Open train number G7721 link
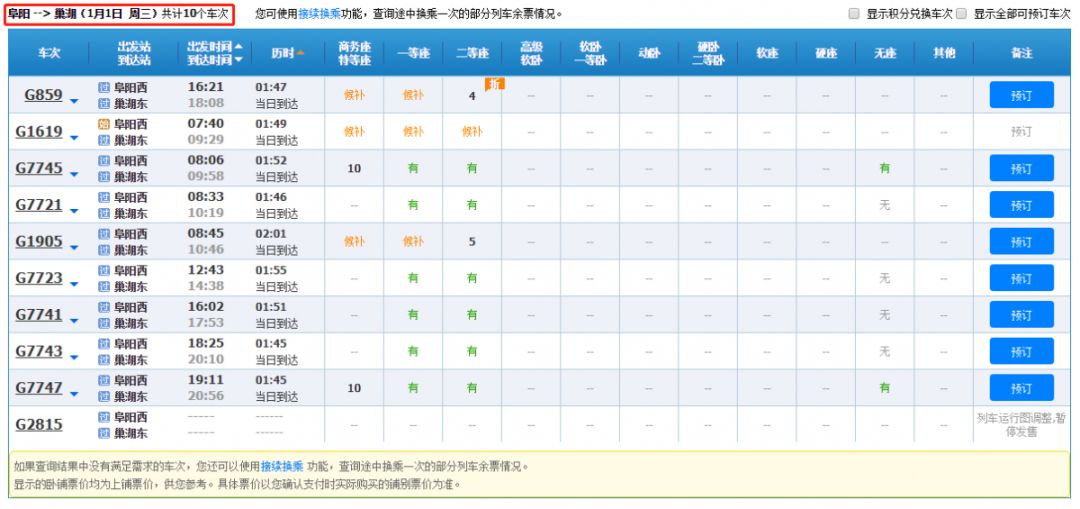This screenshot has height=509, width=1080. [39, 205]
